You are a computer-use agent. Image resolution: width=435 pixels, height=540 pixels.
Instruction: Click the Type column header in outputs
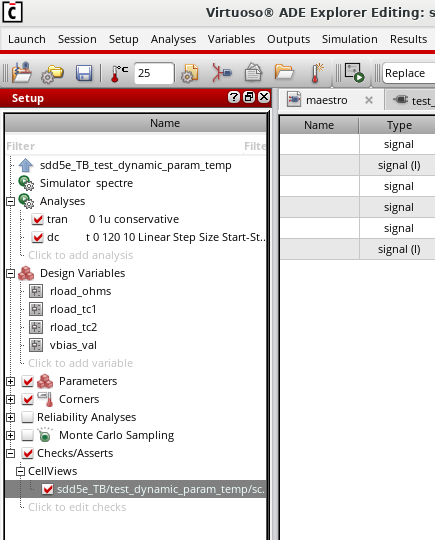[397, 125]
